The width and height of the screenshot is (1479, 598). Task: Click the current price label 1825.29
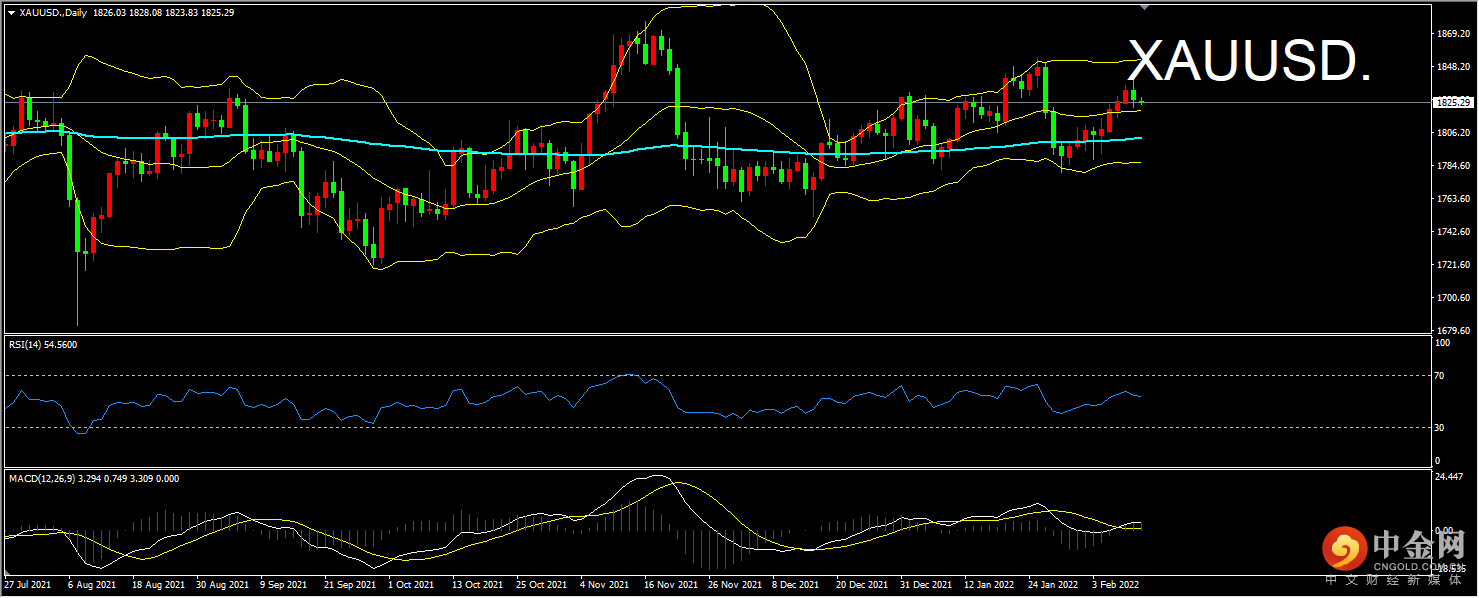pyautogui.click(x=1451, y=102)
